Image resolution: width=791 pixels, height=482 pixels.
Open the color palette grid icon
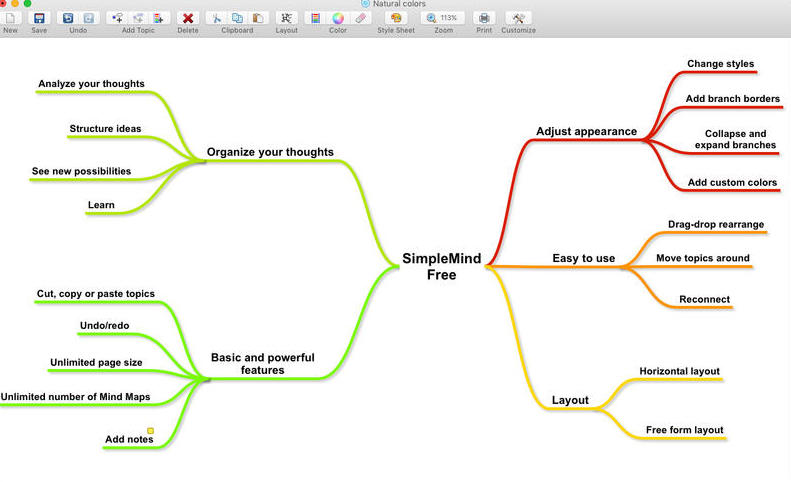point(315,18)
